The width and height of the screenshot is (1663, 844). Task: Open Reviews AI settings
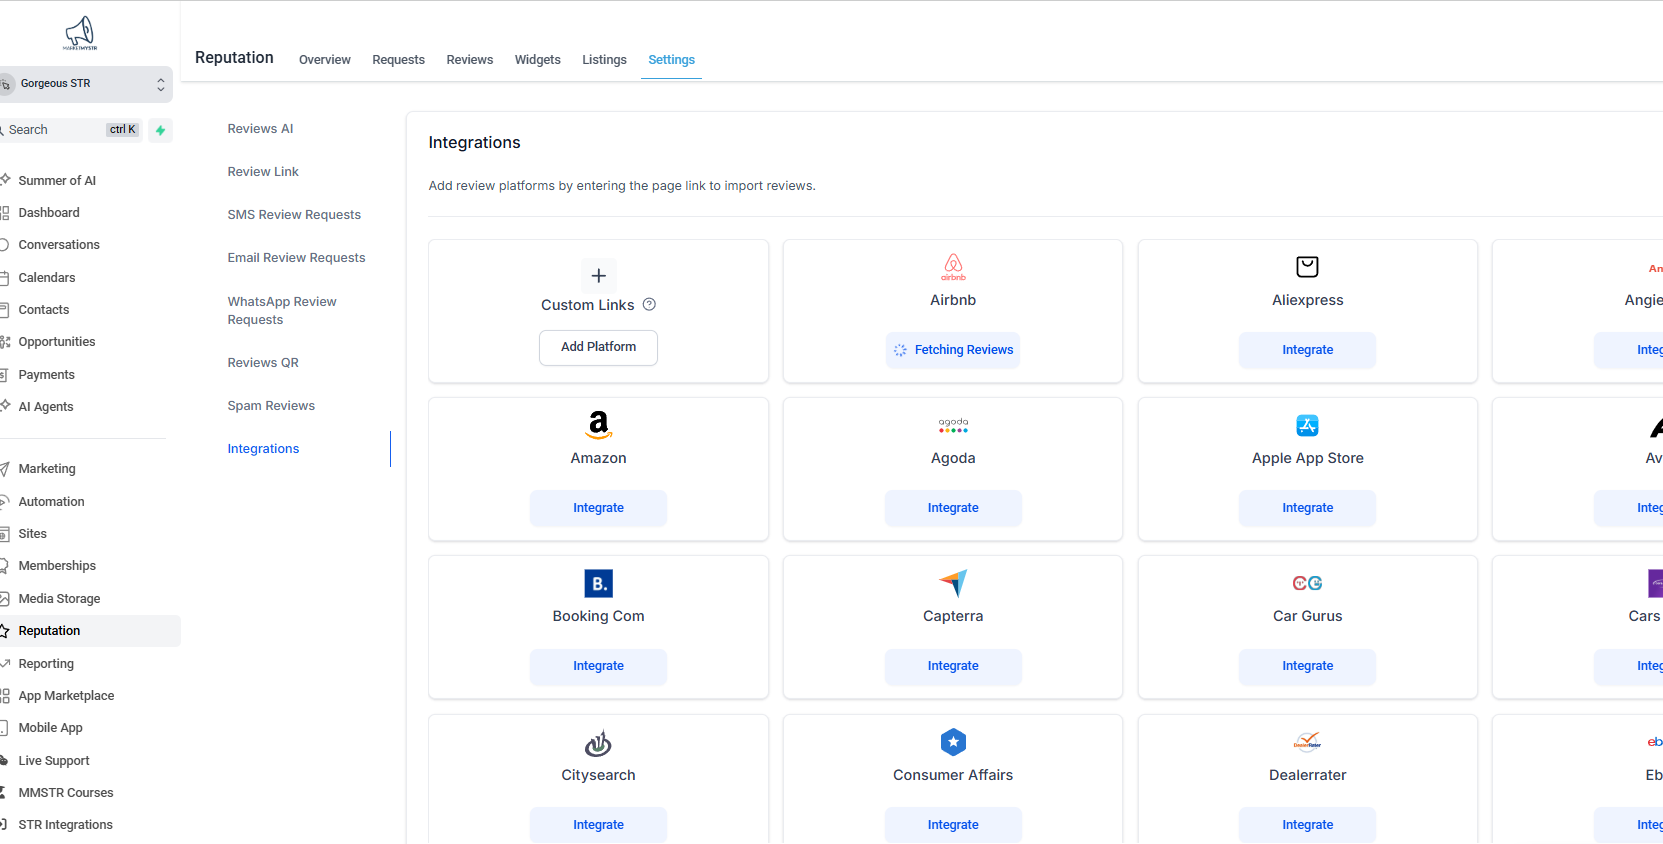tap(260, 129)
